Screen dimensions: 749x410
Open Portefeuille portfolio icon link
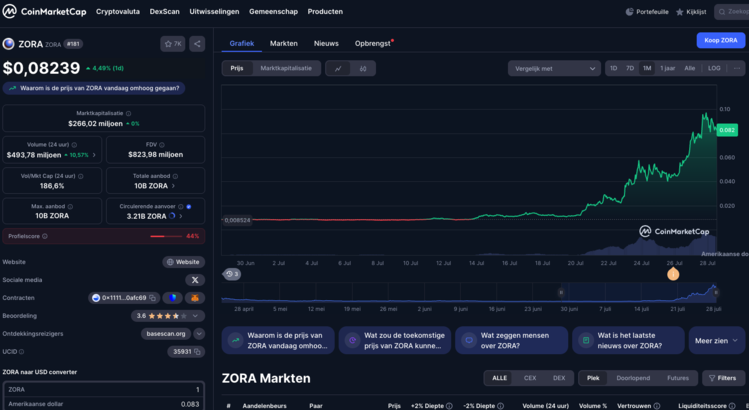coord(647,12)
